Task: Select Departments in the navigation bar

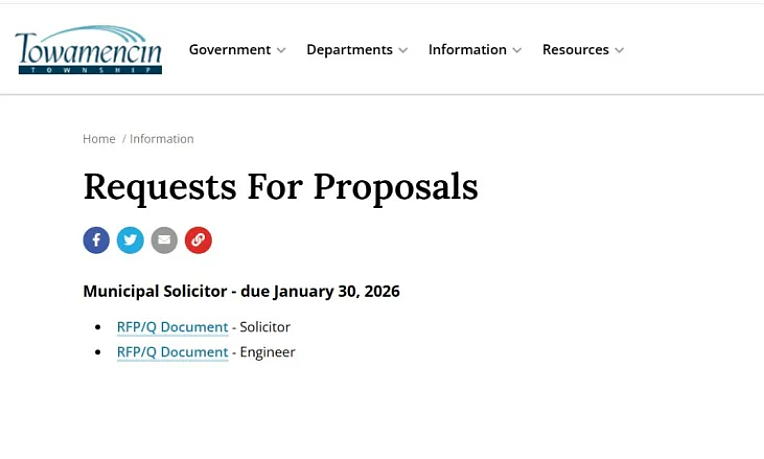Action: pos(349,50)
